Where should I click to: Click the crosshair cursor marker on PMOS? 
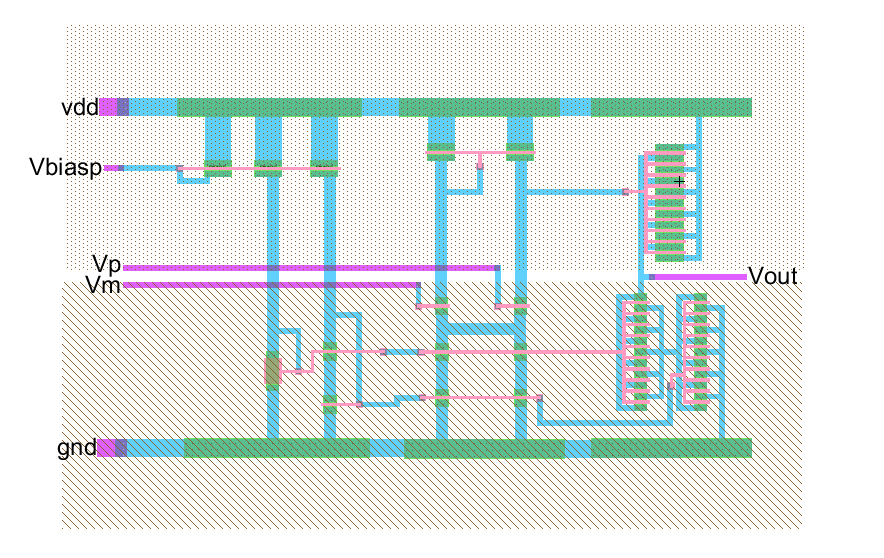pyautogui.click(x=680, y=181)
